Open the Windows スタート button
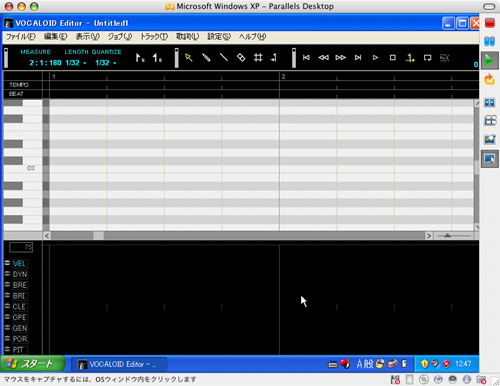 coord(32,364)
